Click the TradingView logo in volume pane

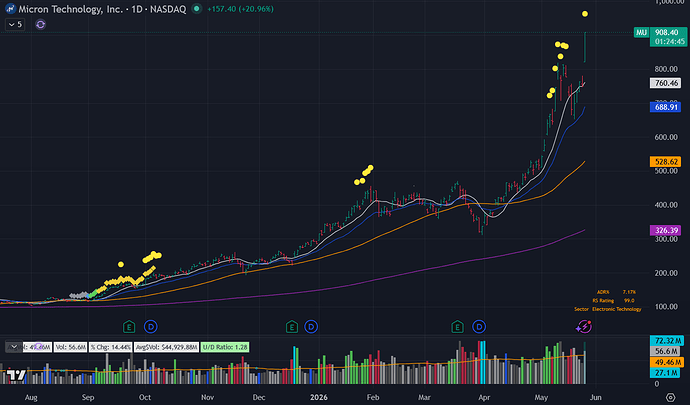pyautogui.click(x=16, y=376)
